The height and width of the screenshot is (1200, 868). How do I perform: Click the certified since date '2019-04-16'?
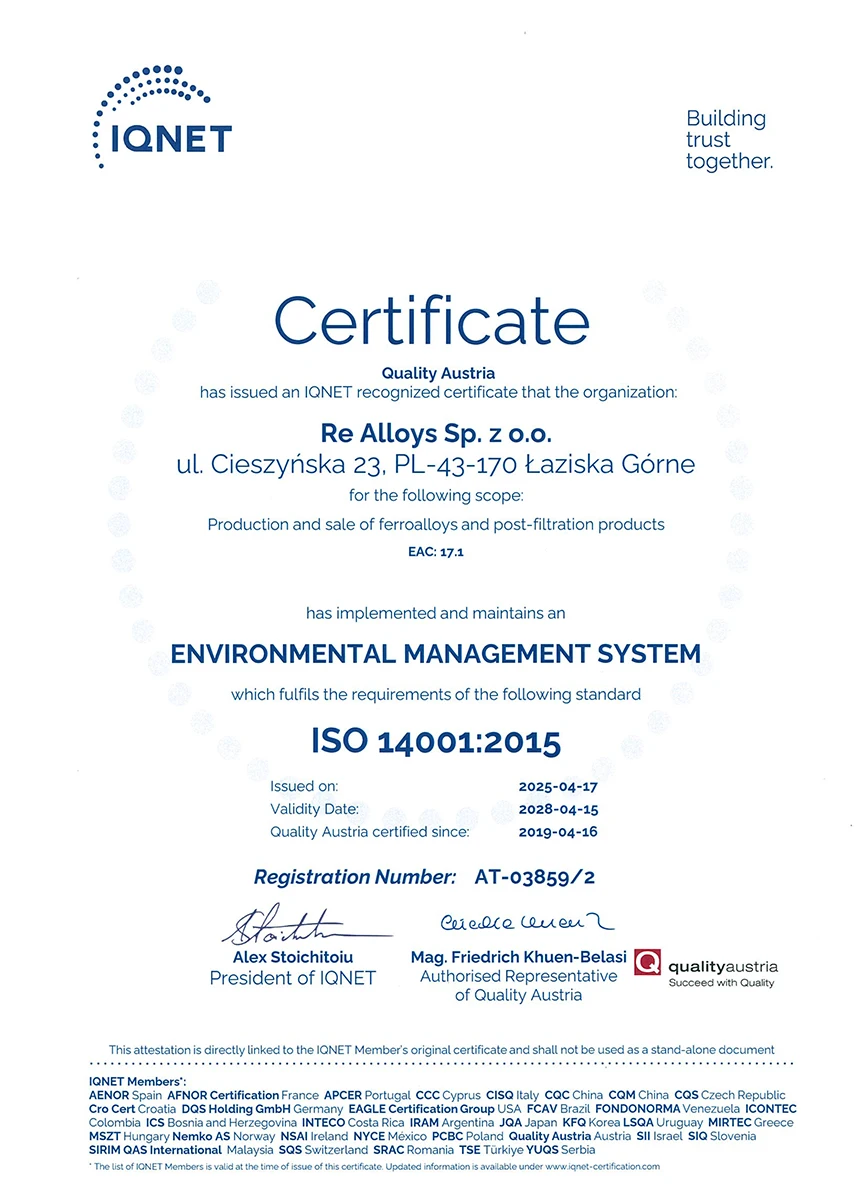pyautogui.click(x=558, y=831)
